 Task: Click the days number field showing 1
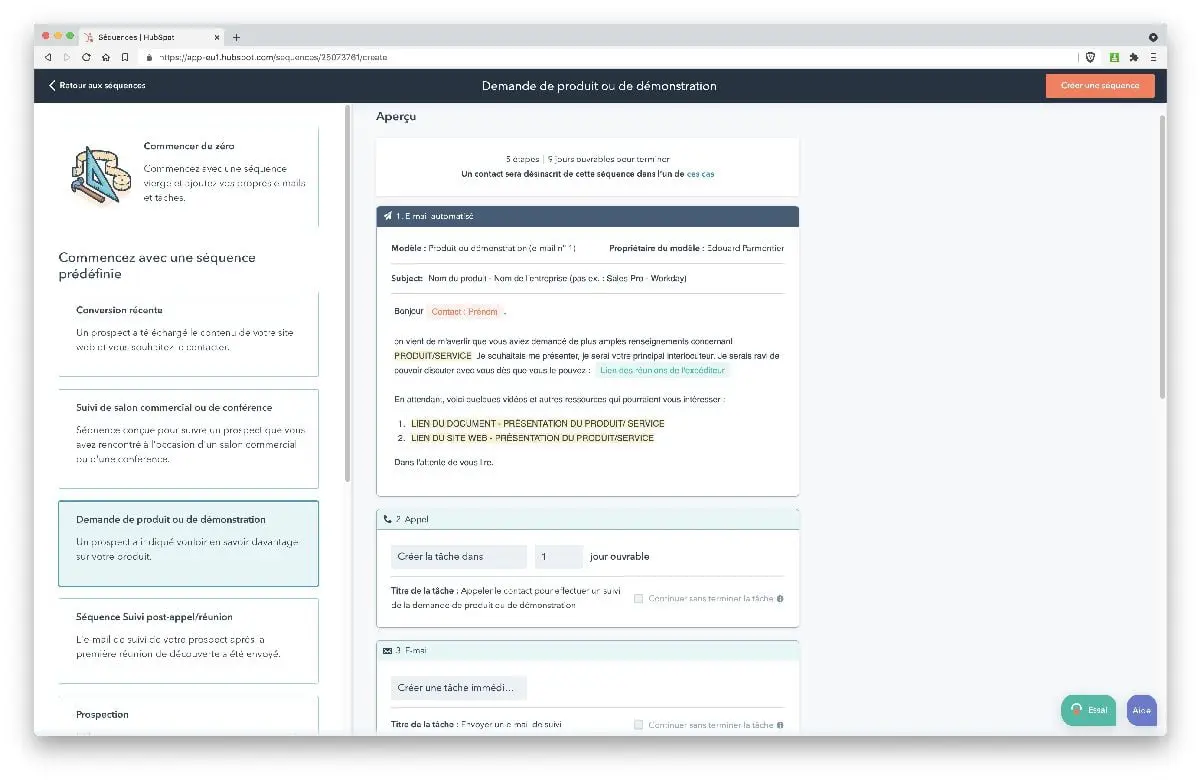point(558,556)
